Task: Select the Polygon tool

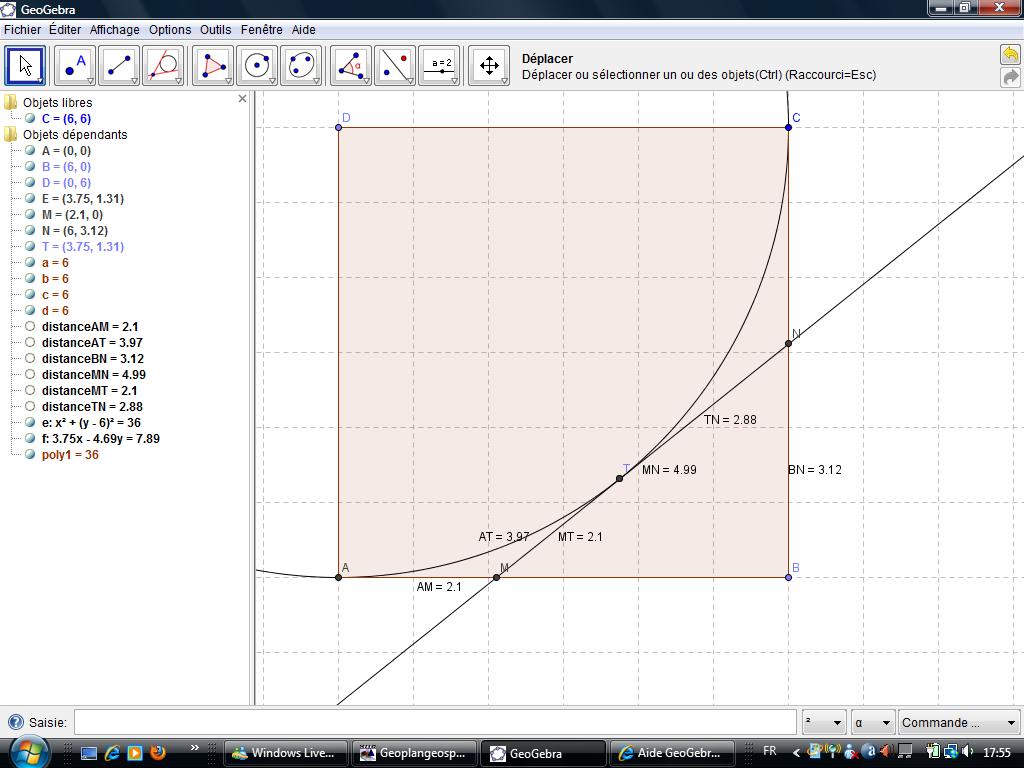Action: point(212,66)
